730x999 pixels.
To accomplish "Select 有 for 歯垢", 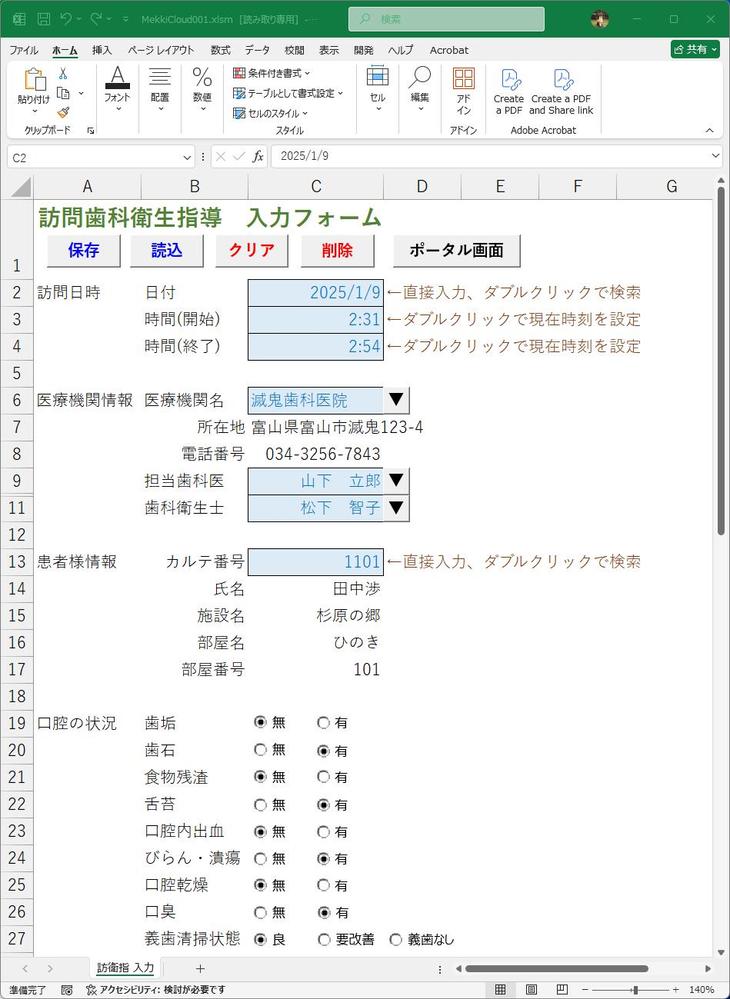I will (x=324, y=723).
